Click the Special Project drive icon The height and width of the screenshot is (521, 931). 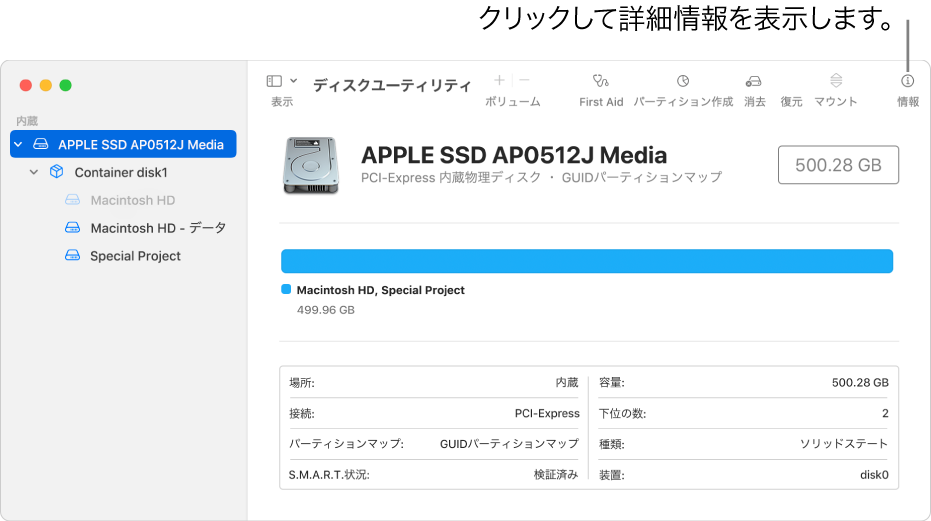(x=72, y=255)
